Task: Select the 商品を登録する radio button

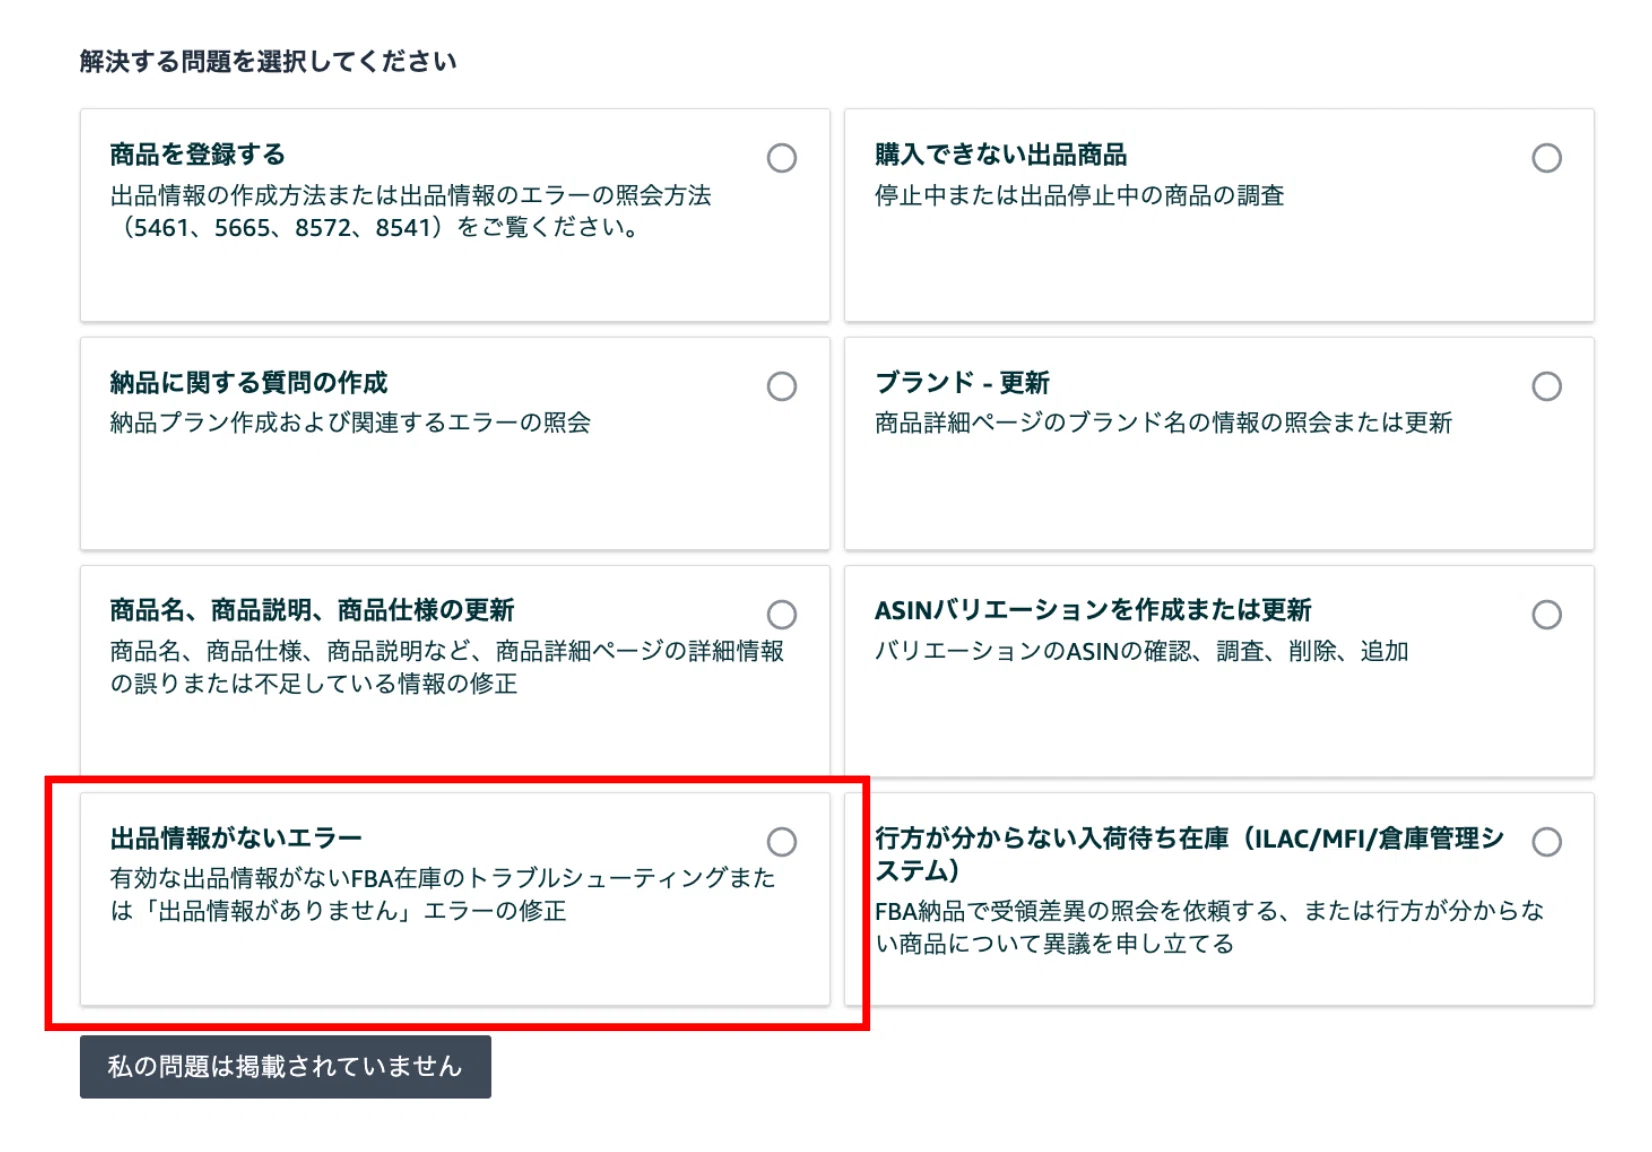Action: tap(781, 158)
